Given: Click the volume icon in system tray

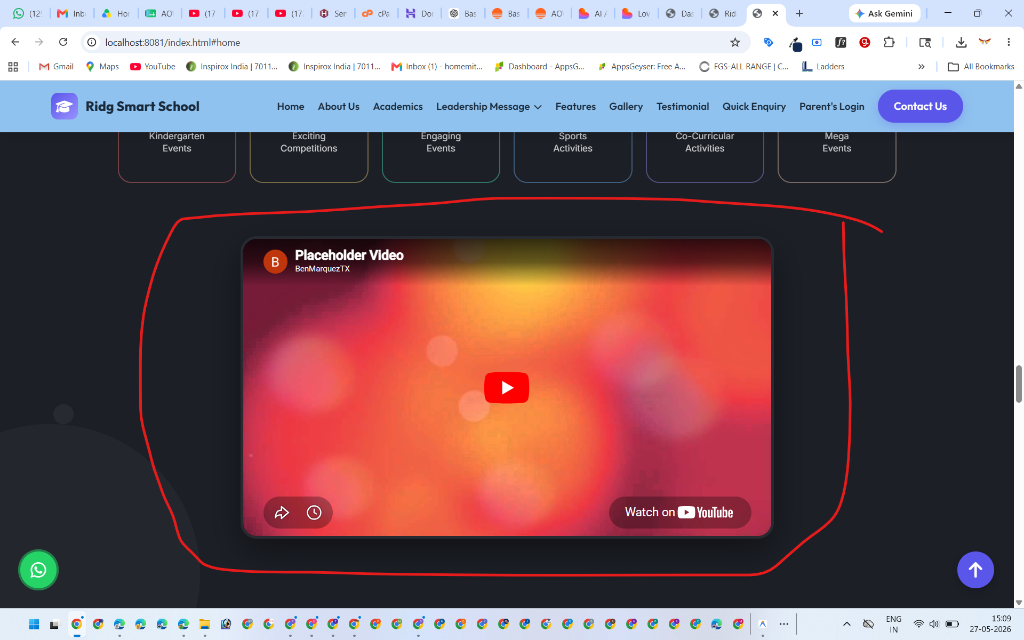Looking at the screenshot, I should pyautogui.click(x=934, y=624).
